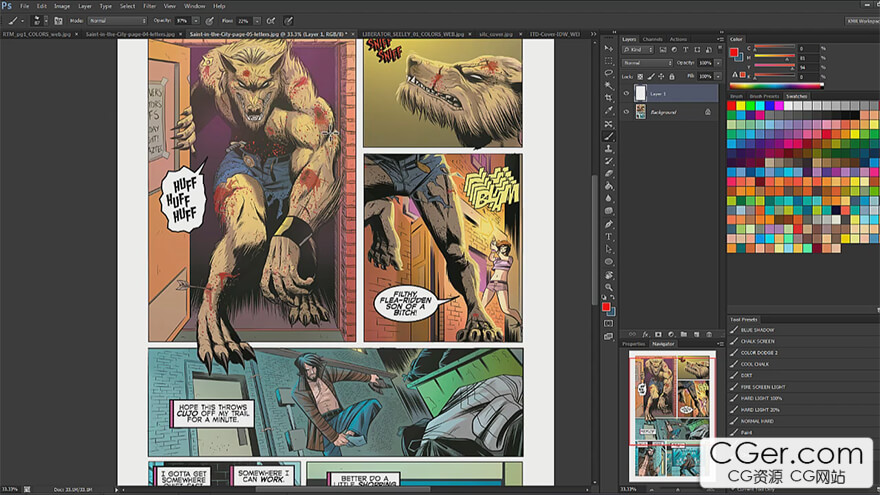Image resolution: width=880 pixels, height=495 pixels.
Task: Toggle tablet pressure controls size button
Action: (x=288, y=21)
